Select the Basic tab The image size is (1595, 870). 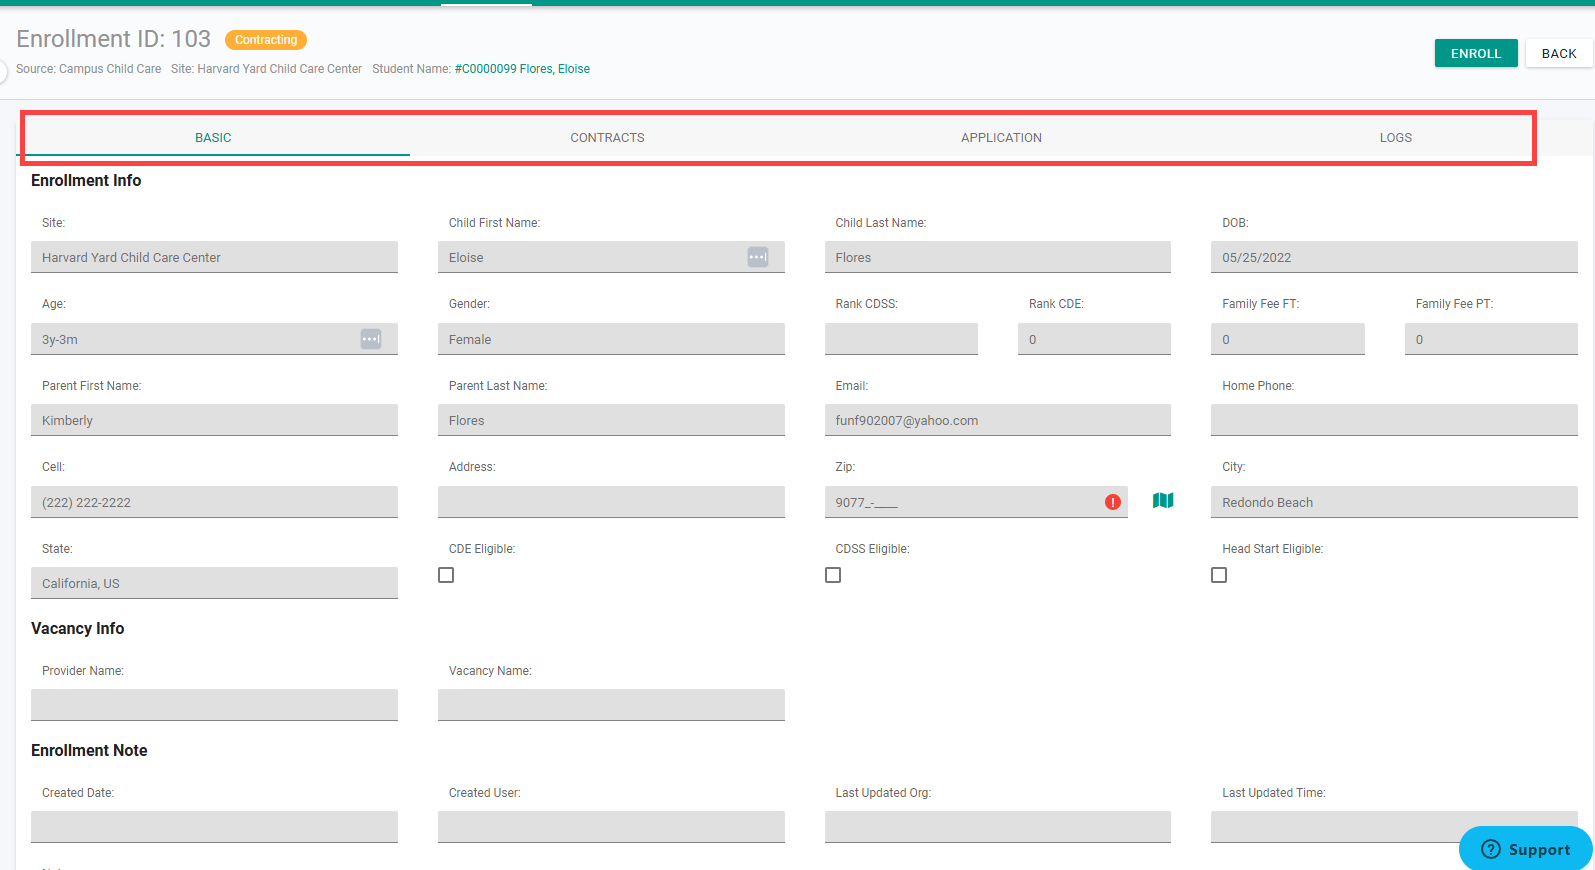click(213, 138)
